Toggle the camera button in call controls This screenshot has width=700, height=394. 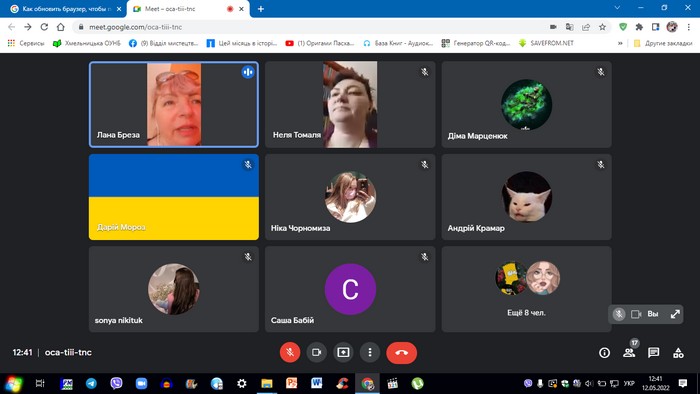pyautogui.click(x=317, y=353)
